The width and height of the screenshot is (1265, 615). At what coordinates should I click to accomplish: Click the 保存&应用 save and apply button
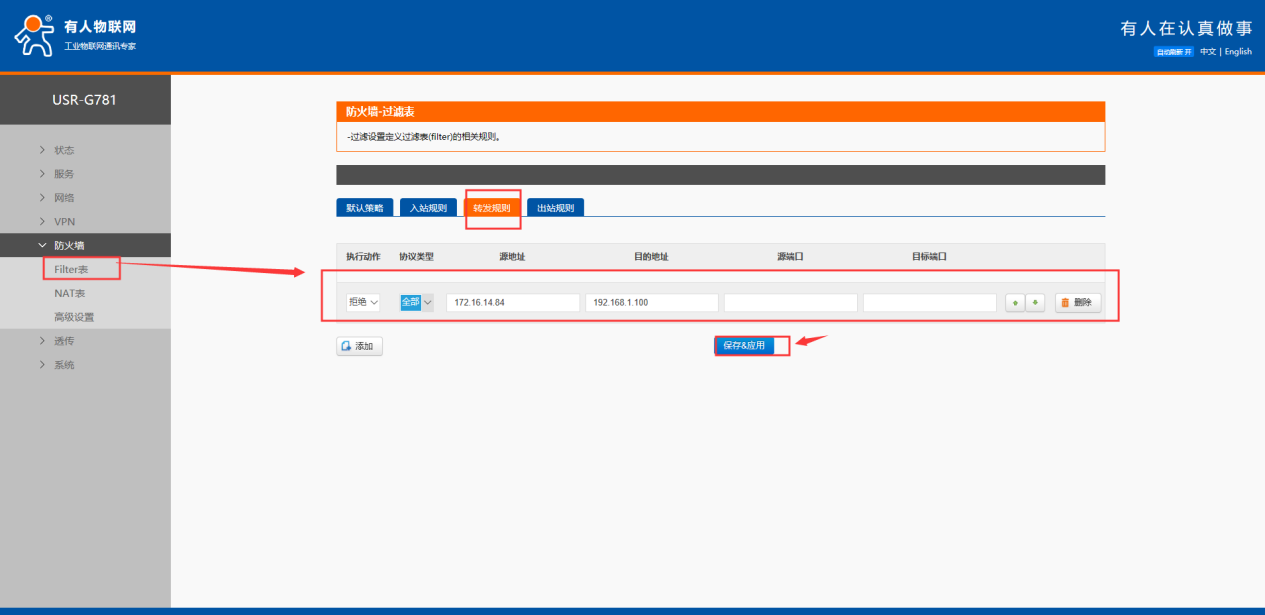[744, 345]
